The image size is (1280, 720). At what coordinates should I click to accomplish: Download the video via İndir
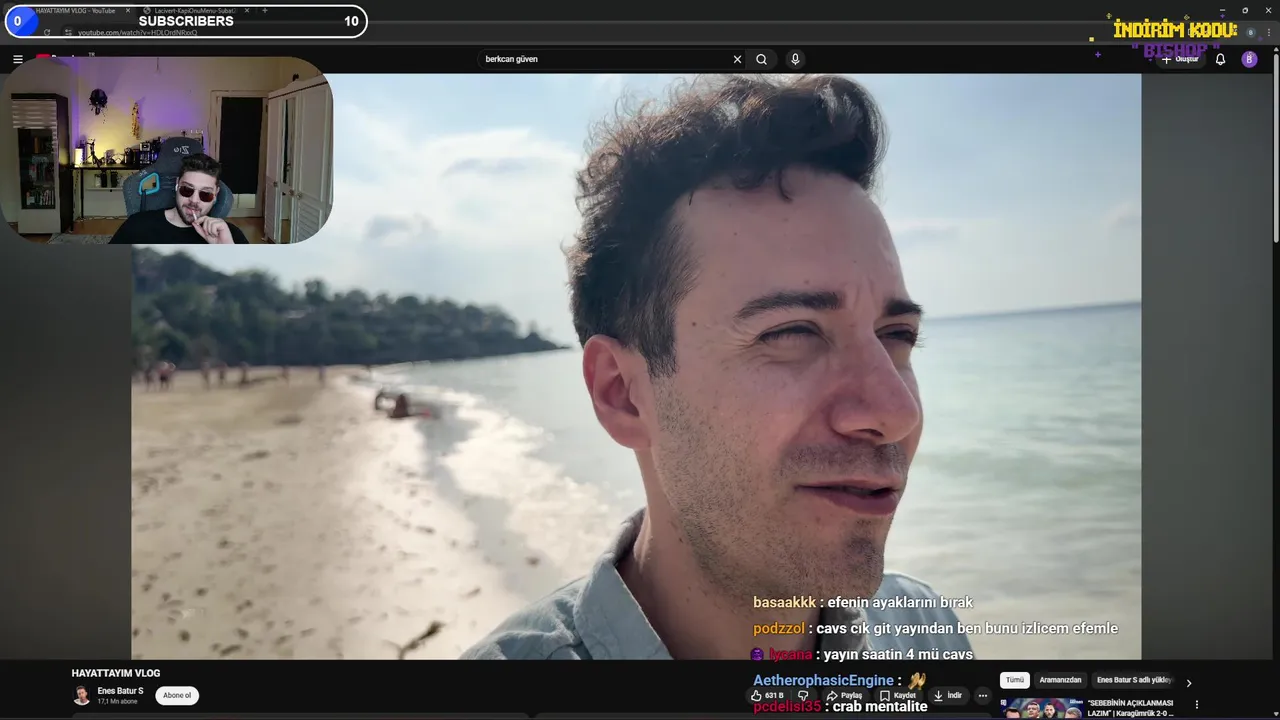pyautogui.click(x=947, y=695)
